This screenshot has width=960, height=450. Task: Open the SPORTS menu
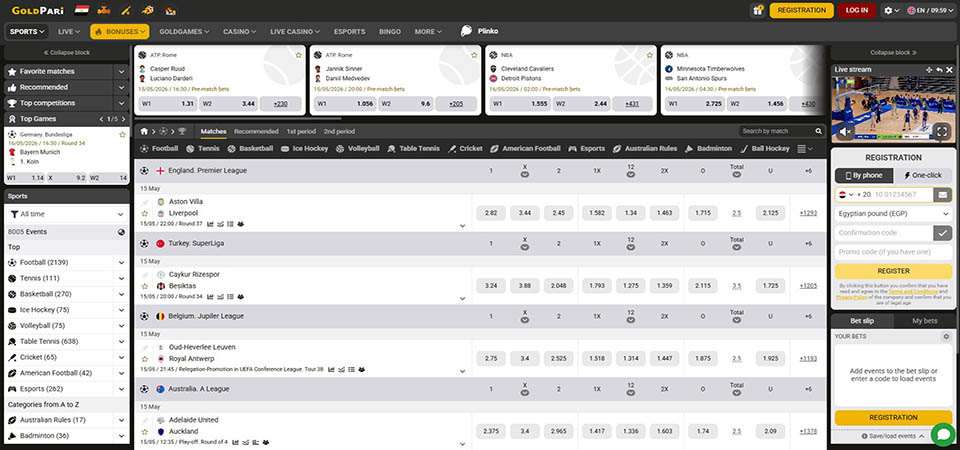click(27, 32)
